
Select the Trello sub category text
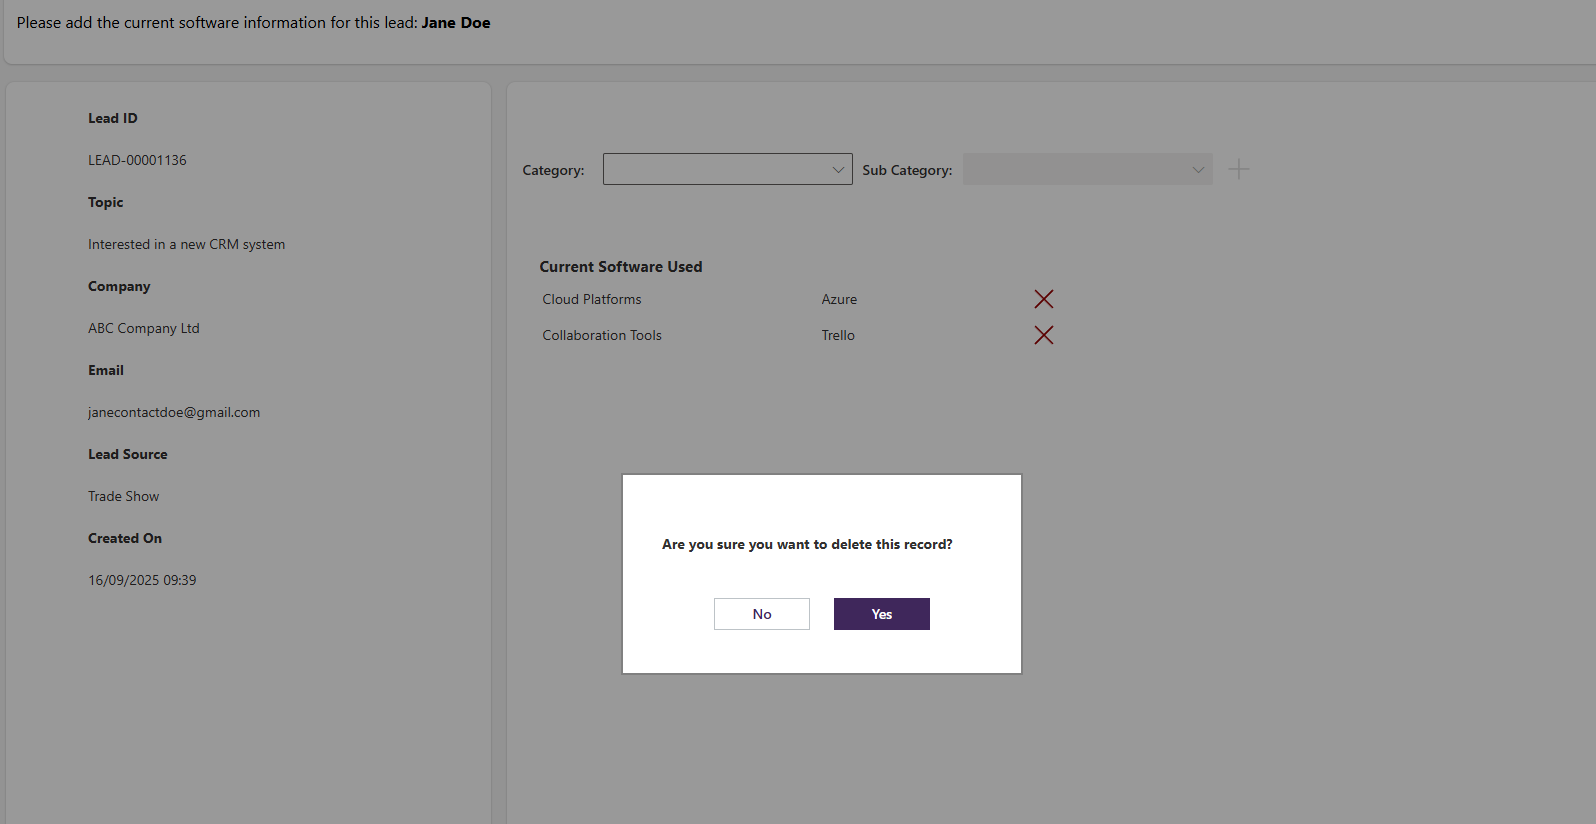[838, 335]
